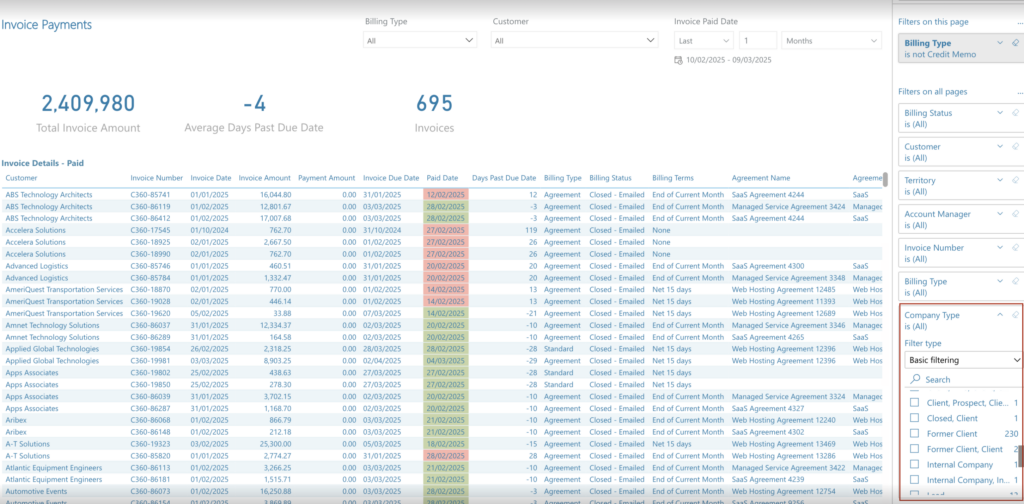Image resolution: width=1024 pixels, height=504 pixels.
Task: Clear the Billing Type 'is not Credit Memo' filter with its eraser icon
Action: [x=1015, y=42]
